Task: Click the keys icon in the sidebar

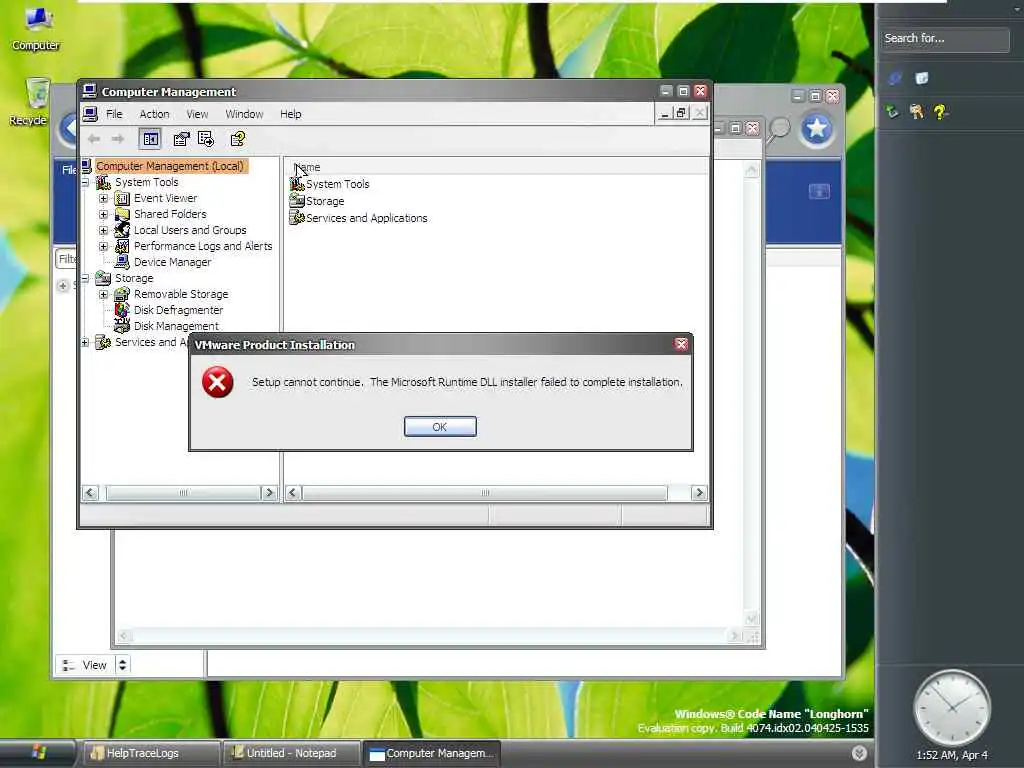Action: point(916,112)
